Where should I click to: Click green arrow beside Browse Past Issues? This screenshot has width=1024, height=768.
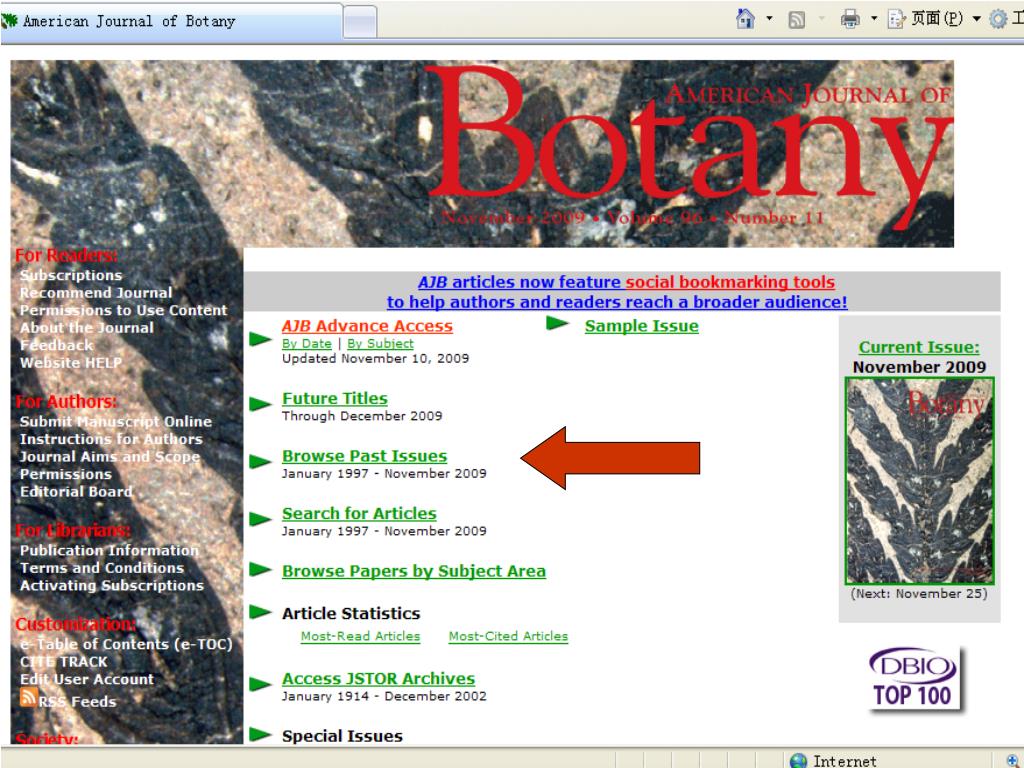tap(260, 461)
